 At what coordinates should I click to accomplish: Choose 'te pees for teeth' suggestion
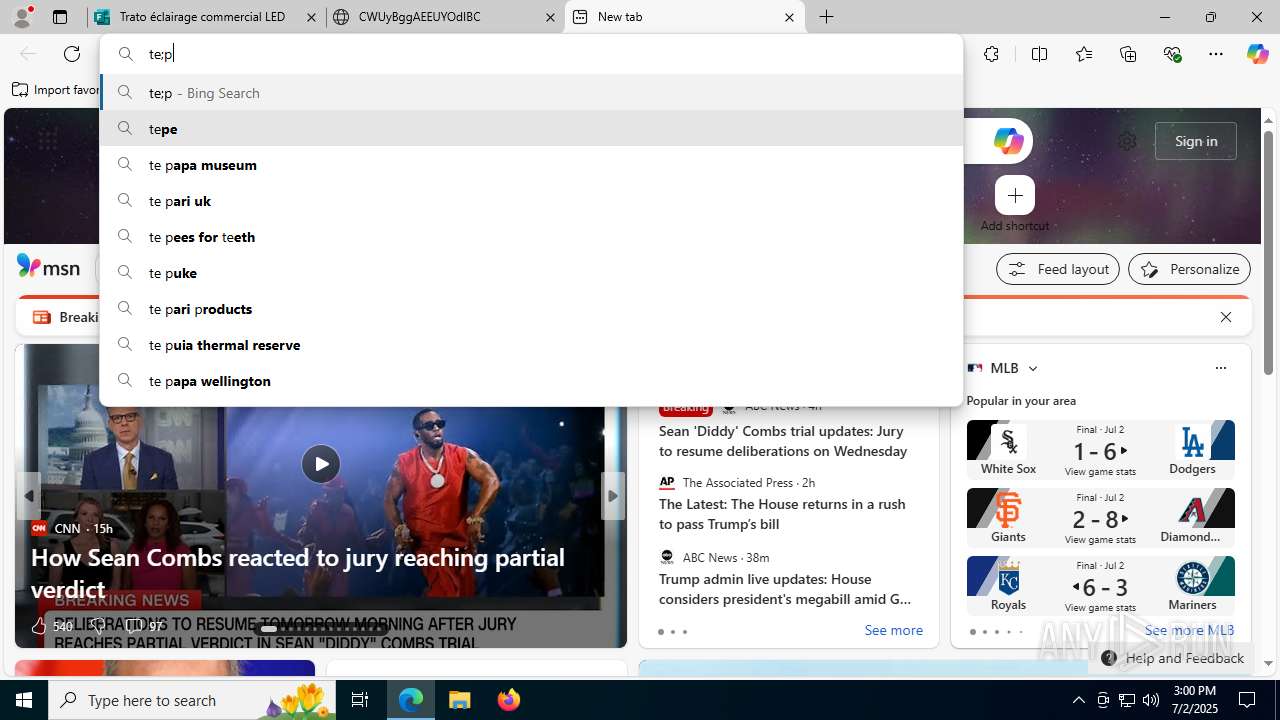[531, 237]
